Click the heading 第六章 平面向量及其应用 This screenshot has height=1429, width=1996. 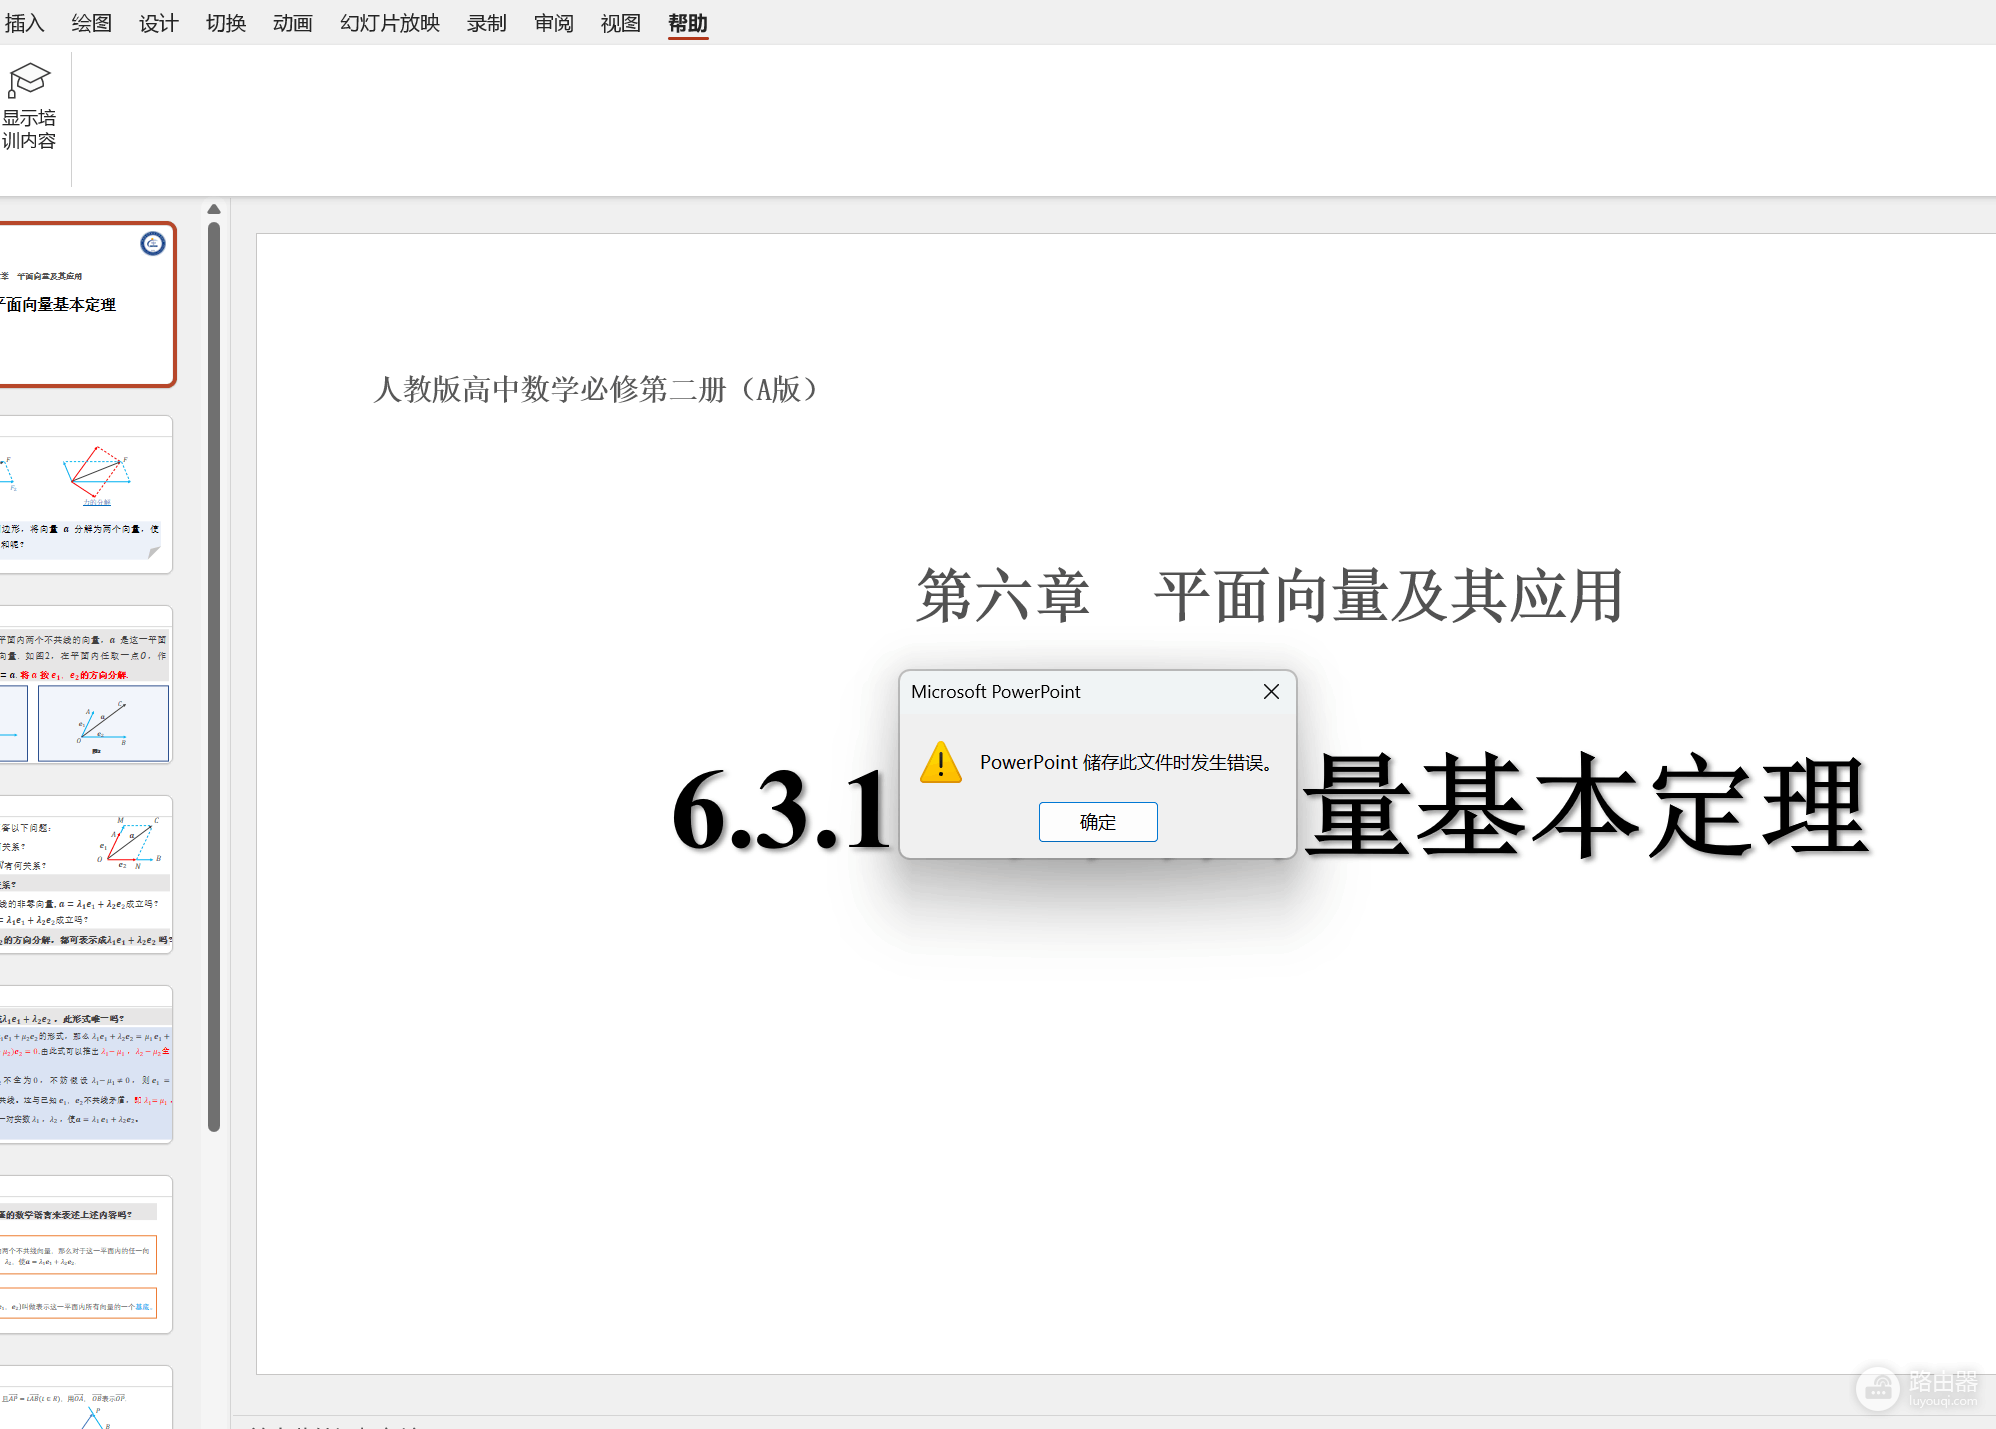pos(1269,596)
